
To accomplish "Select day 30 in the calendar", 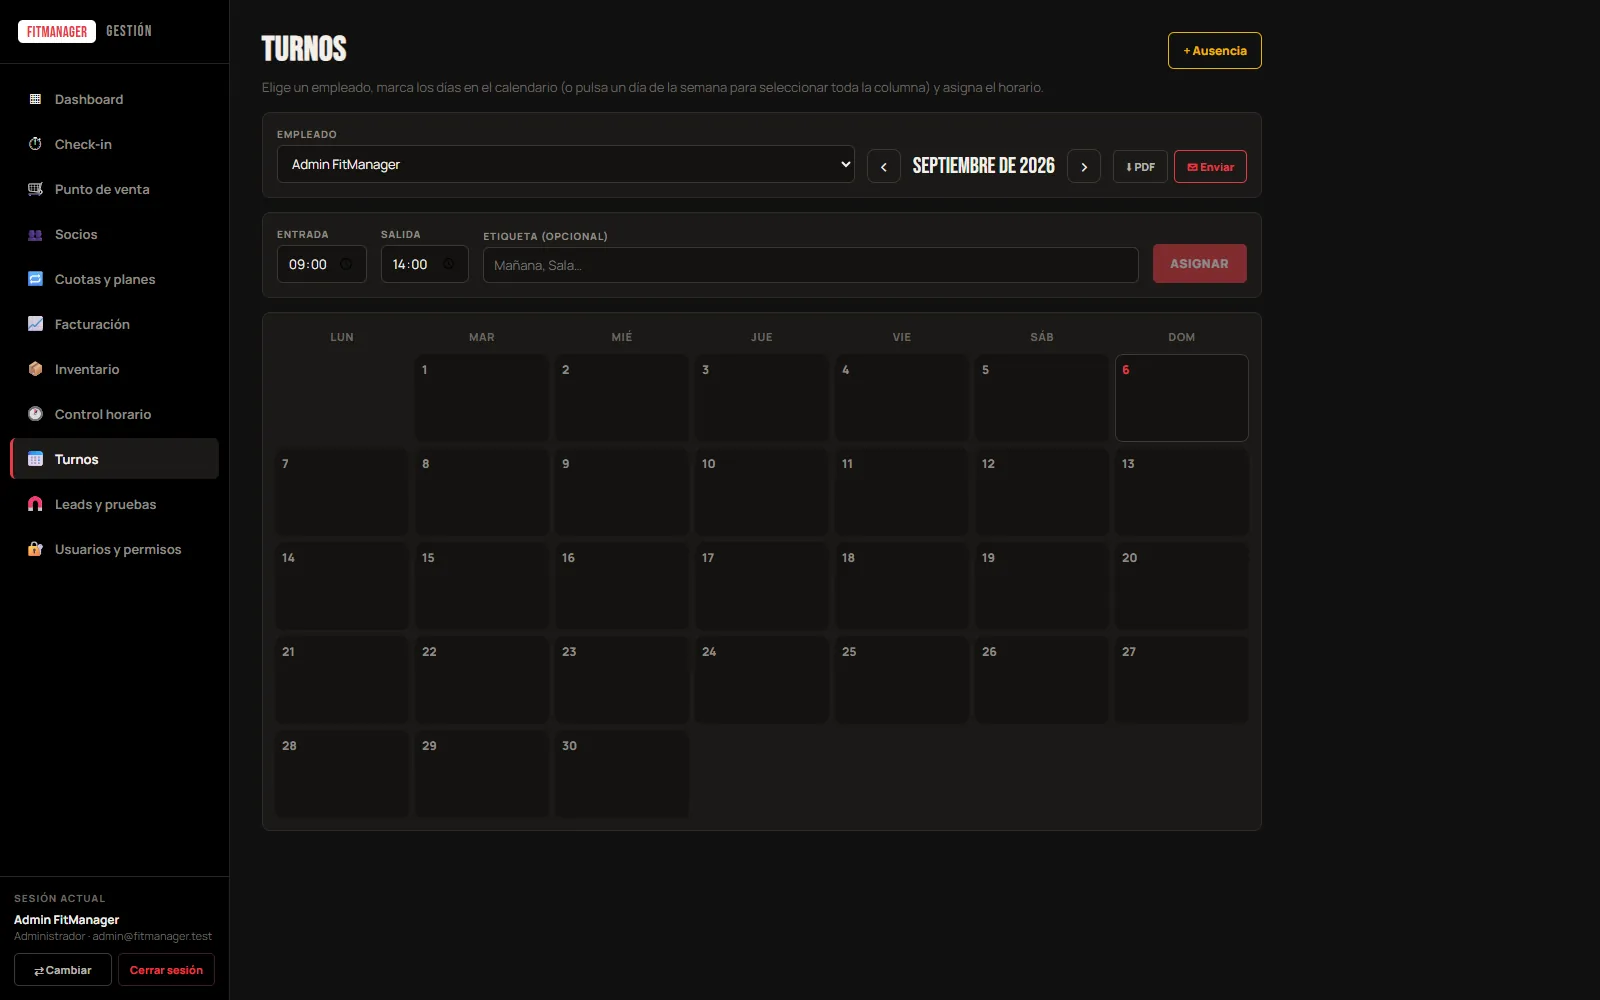I will pos(622,774).
